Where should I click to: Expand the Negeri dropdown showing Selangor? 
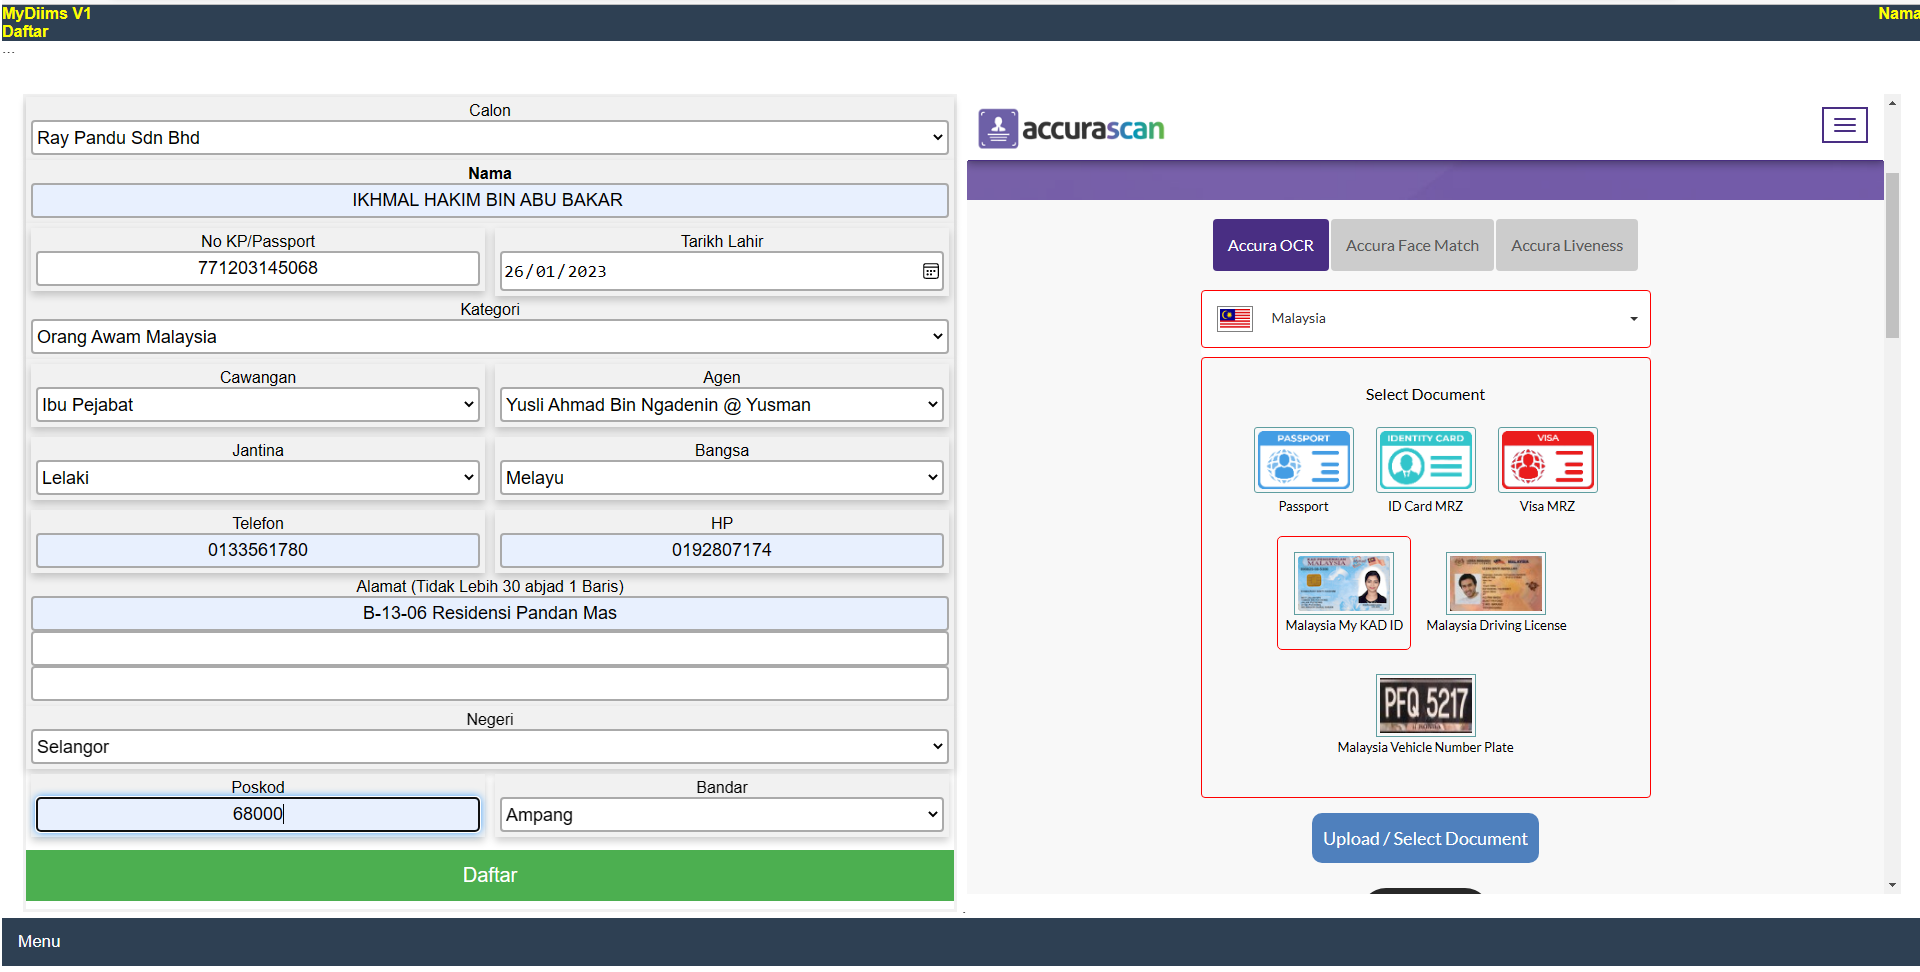489,747
